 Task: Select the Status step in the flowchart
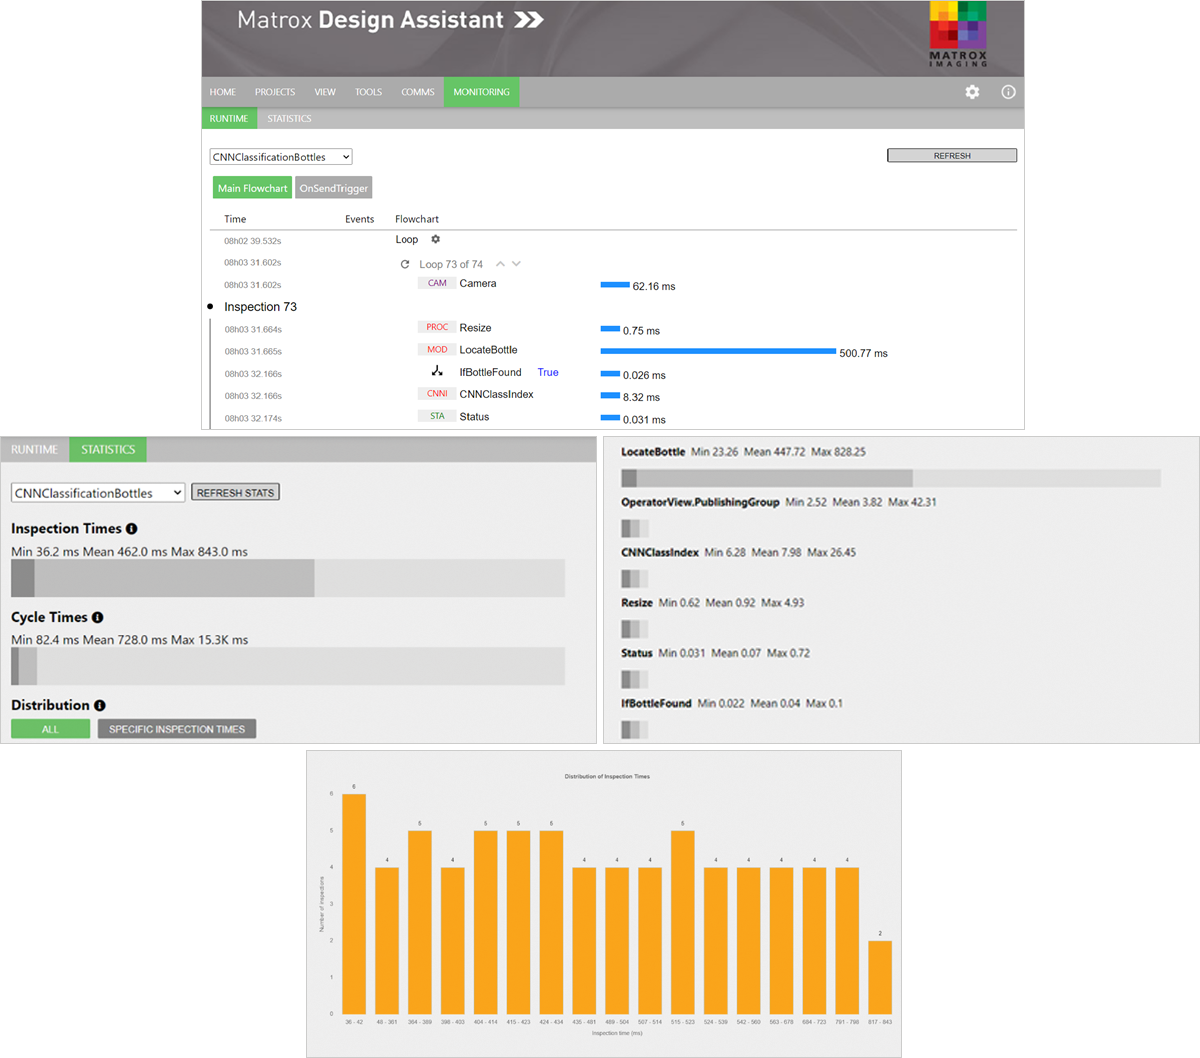tap(474, 416)
